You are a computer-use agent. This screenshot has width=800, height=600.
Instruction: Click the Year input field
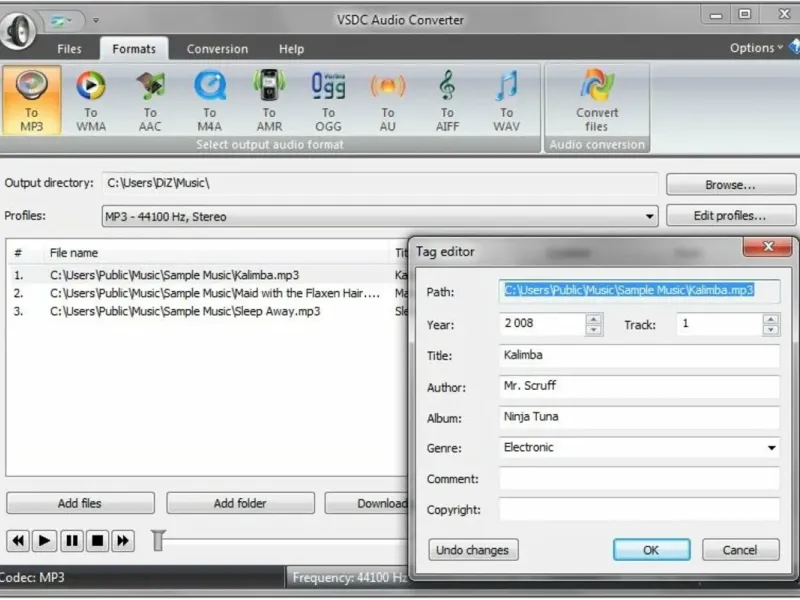click(x=543, y=324)
